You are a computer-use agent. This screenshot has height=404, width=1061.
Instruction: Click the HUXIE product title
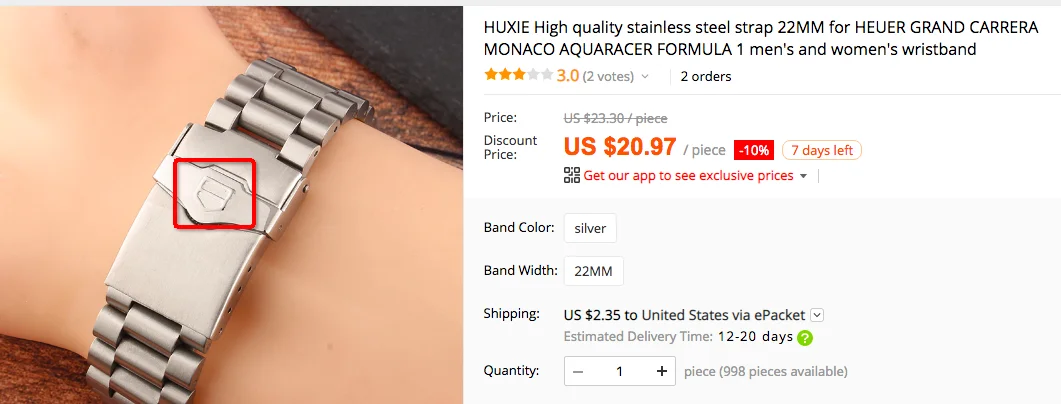pos(761,39)
